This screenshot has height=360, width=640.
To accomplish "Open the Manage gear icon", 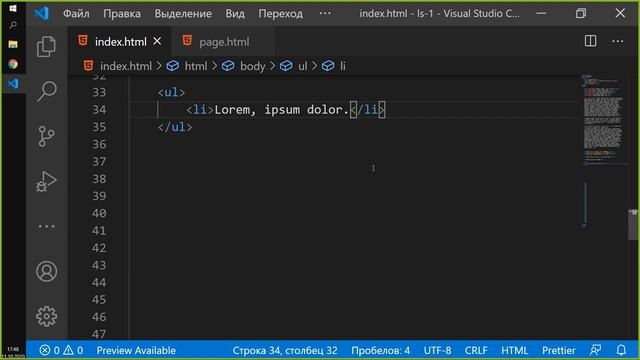I will (47, 316).
